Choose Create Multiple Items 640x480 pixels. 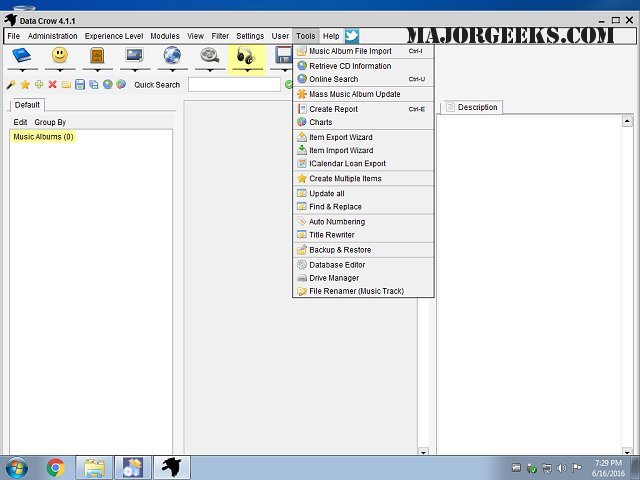[x=363, y=178]
